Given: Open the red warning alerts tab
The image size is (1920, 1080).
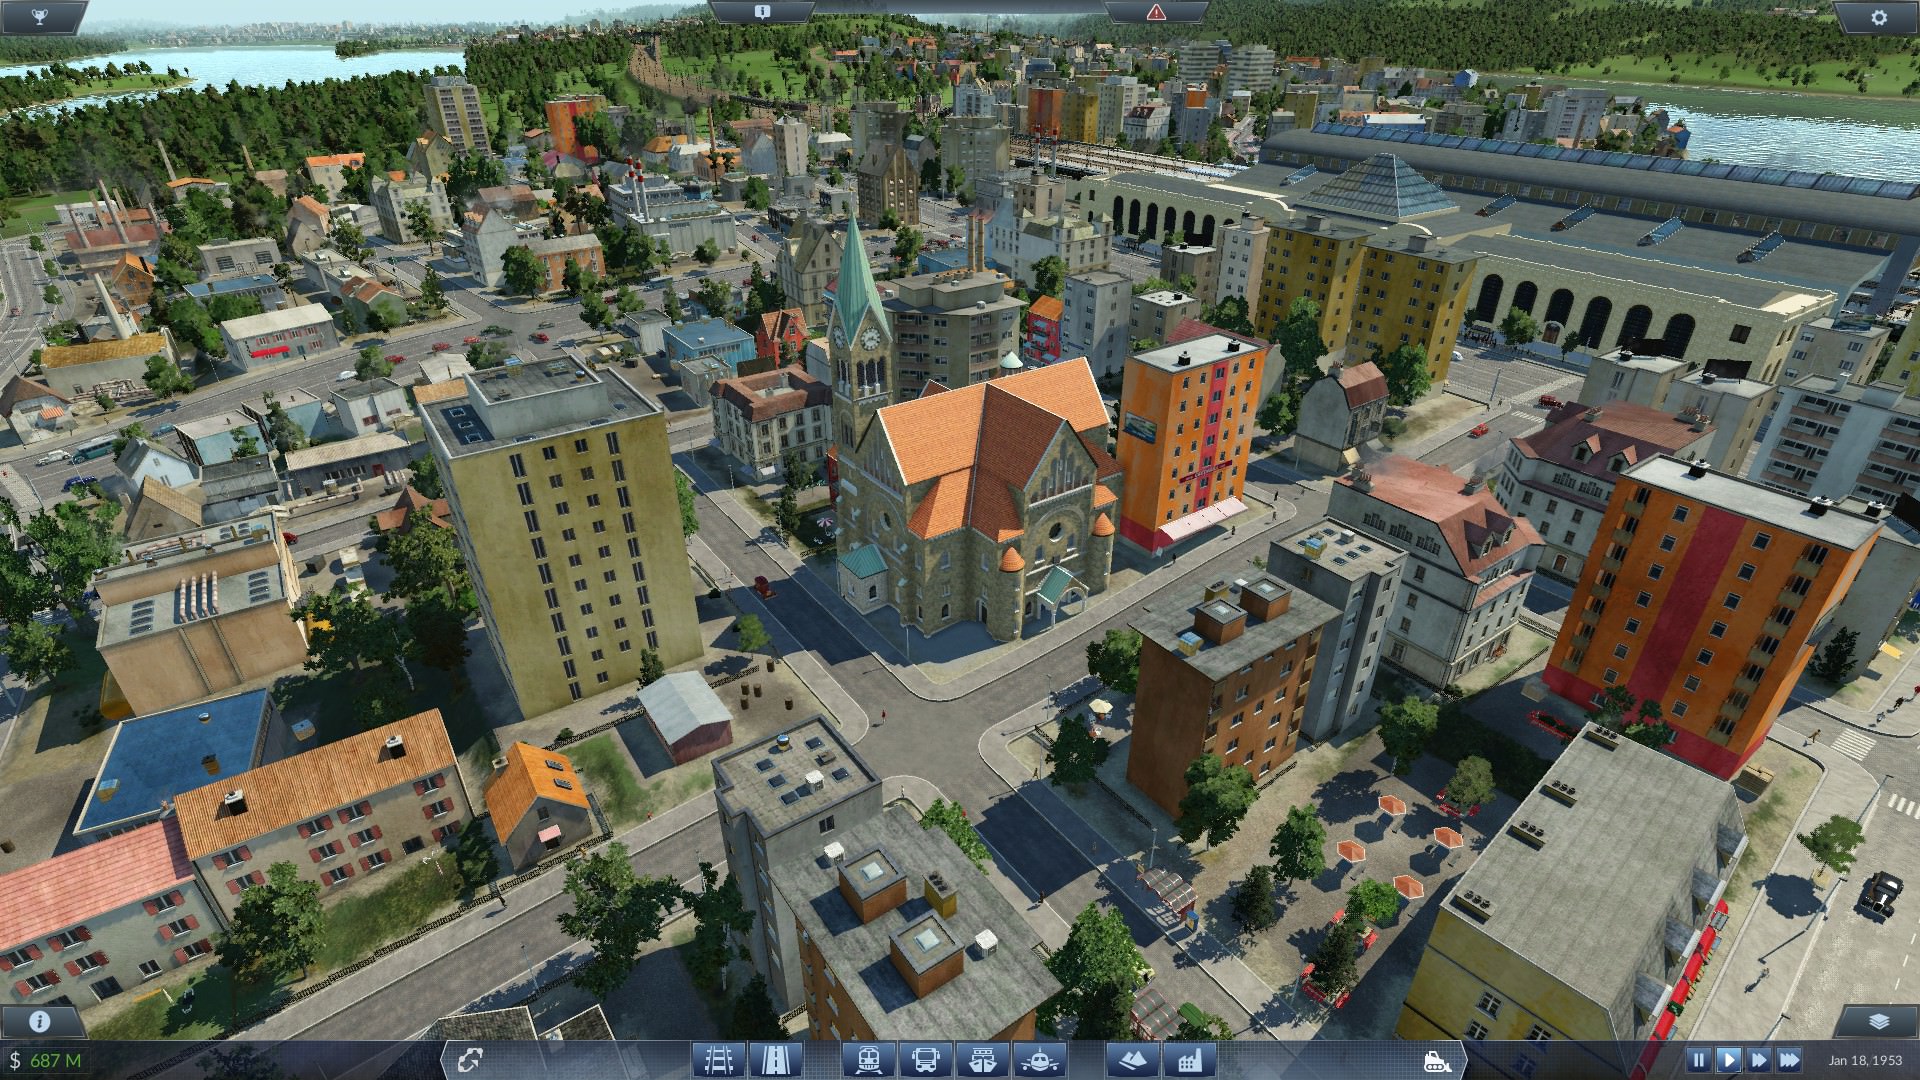Looking at the screenshot, I should pyautogui.click(x=1156, y=12).
